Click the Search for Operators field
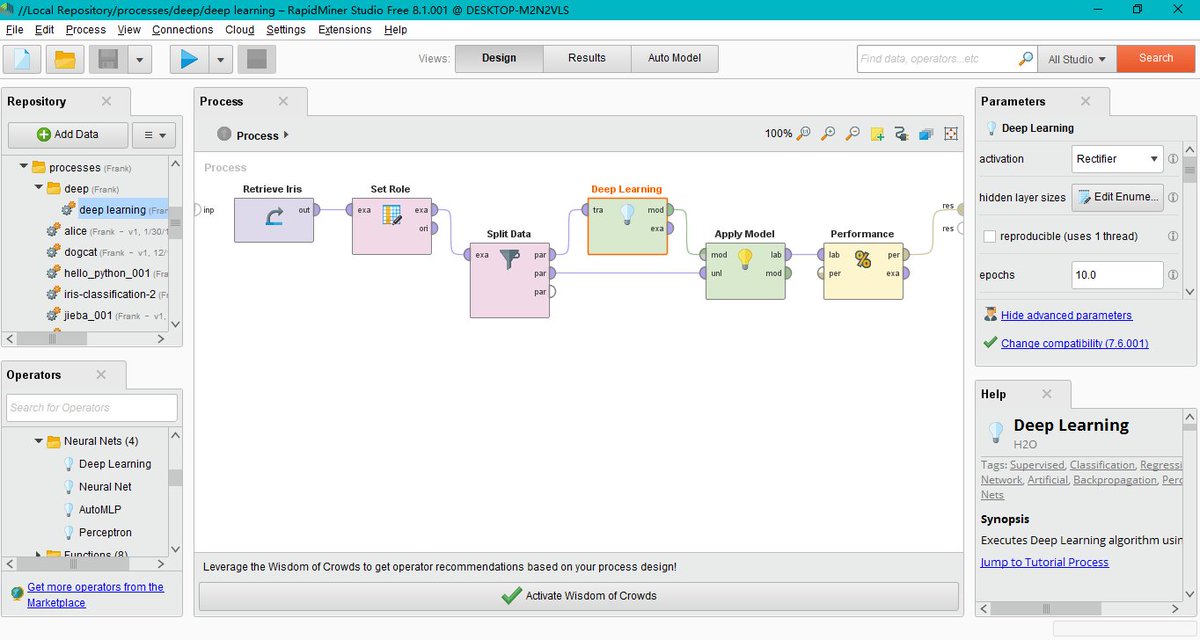Screen dimensions: 1200x640 coord(92,407)
